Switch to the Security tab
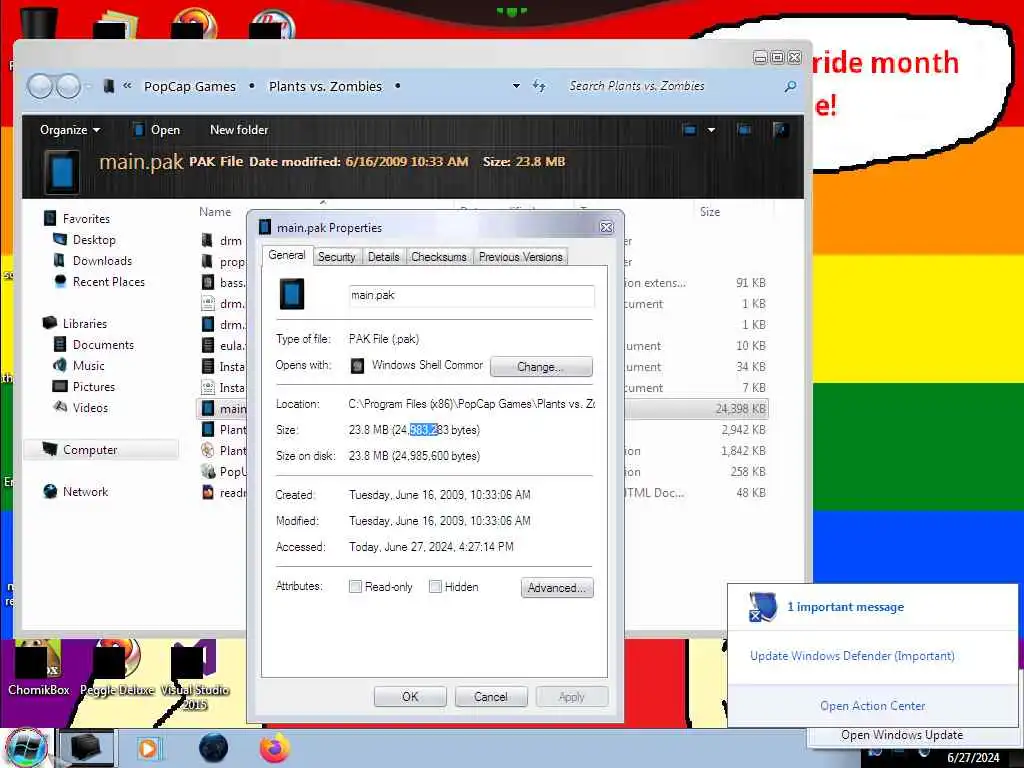Screen dimensions: 1024x768 (x=336, y=257)
